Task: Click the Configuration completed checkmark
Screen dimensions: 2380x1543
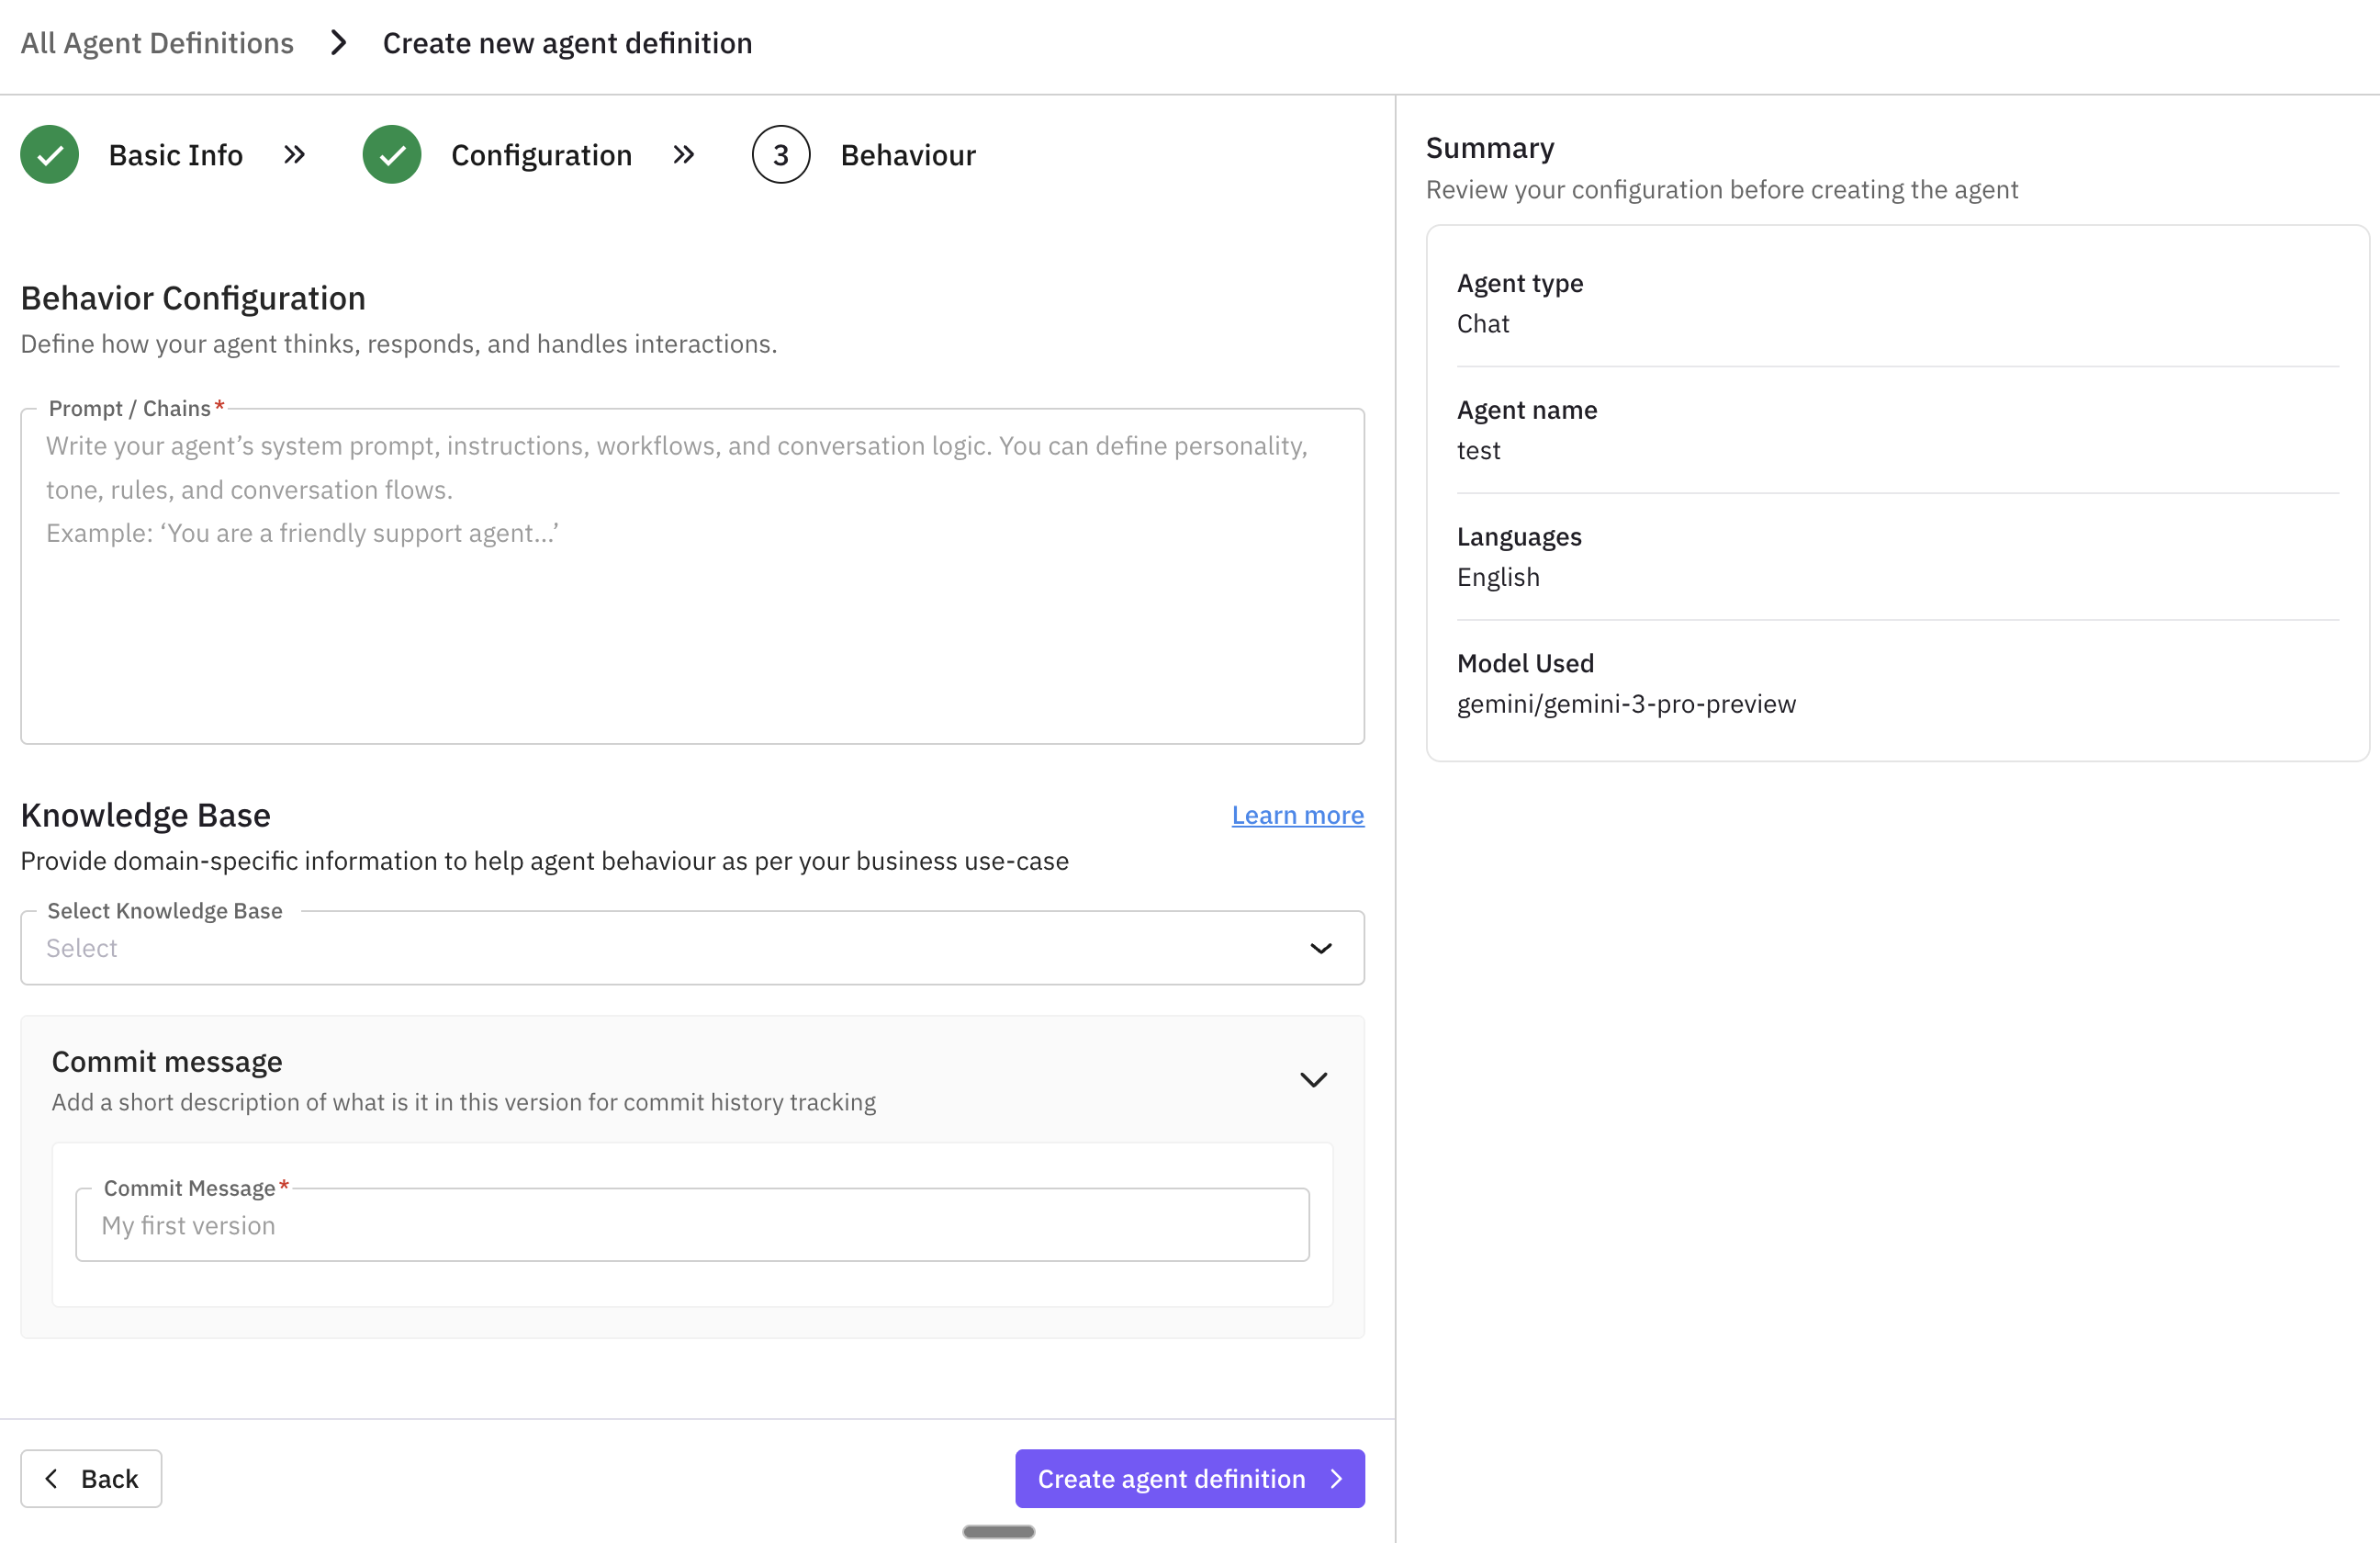Action: pos(391,154)
